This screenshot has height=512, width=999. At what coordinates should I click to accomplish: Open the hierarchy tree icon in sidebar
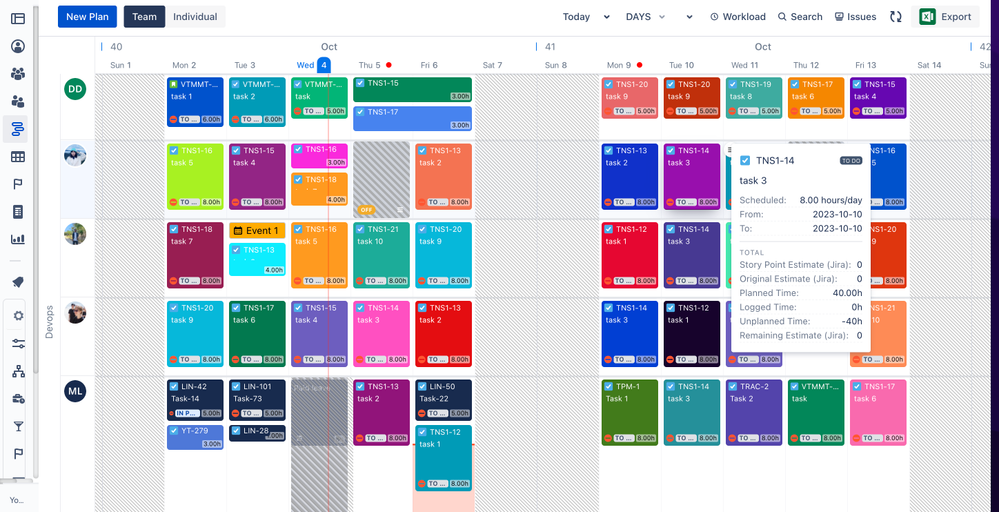point(18,372)
